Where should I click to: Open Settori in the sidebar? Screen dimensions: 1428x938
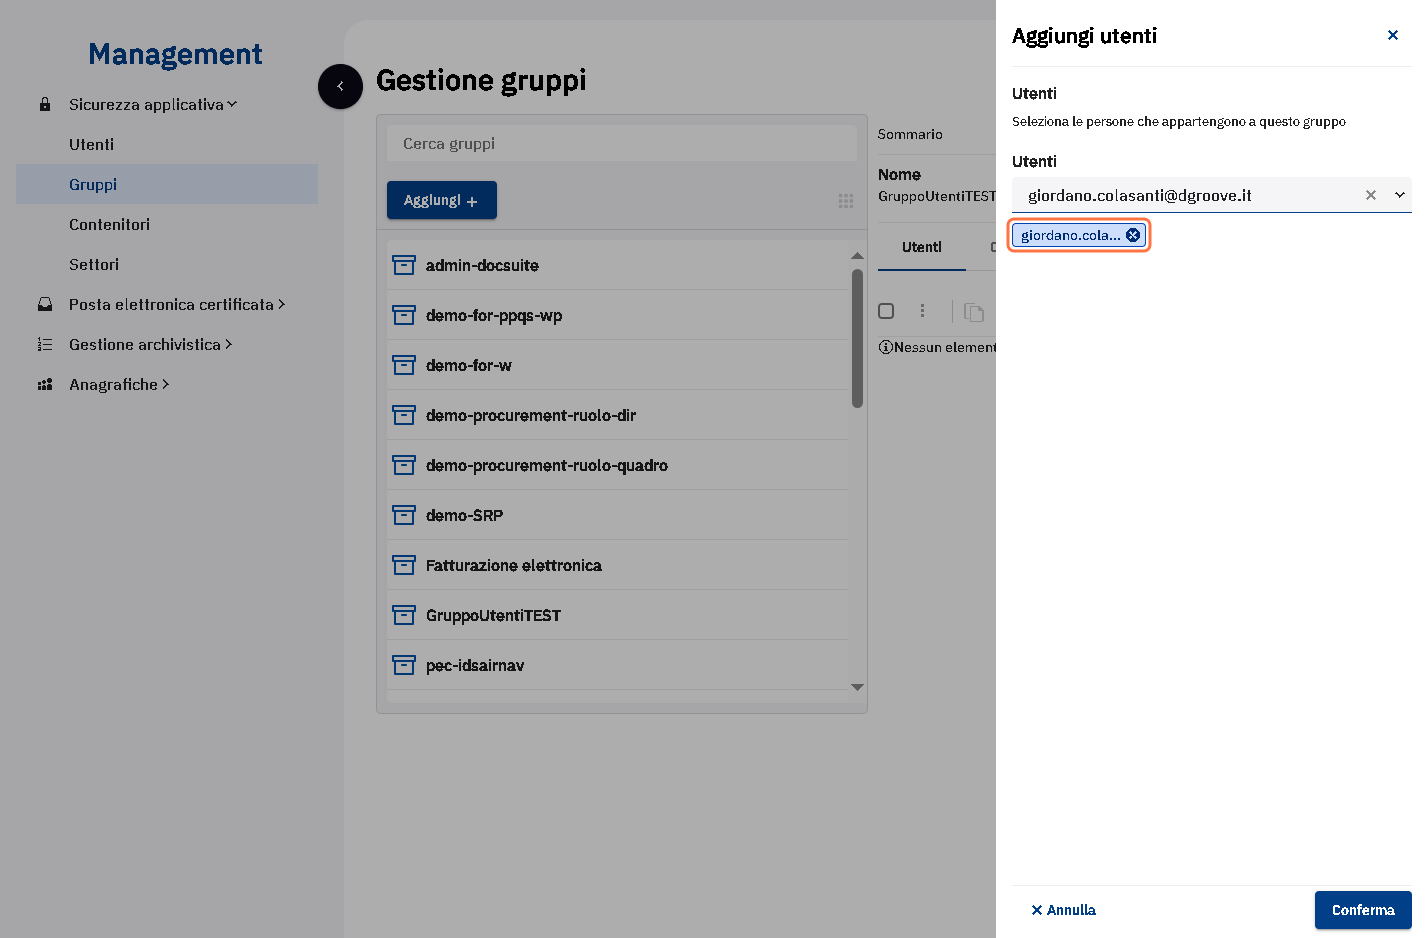(x=94, y=264)
